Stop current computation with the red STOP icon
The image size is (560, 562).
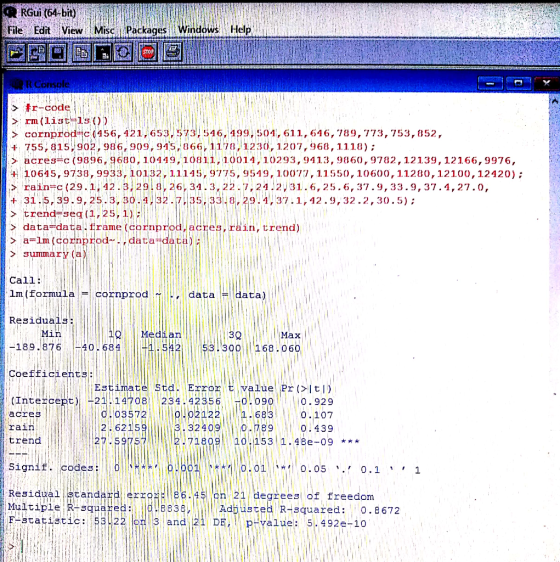click(x=148, y=53)
